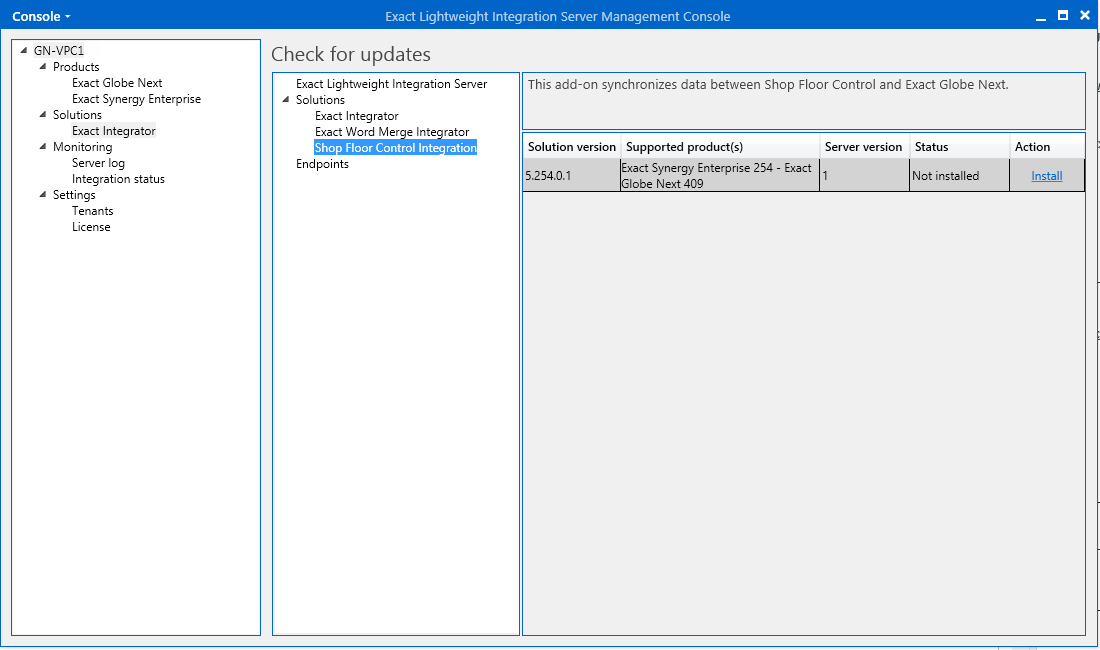Select Endpoints in the updates tree

(x=322, y=163)
